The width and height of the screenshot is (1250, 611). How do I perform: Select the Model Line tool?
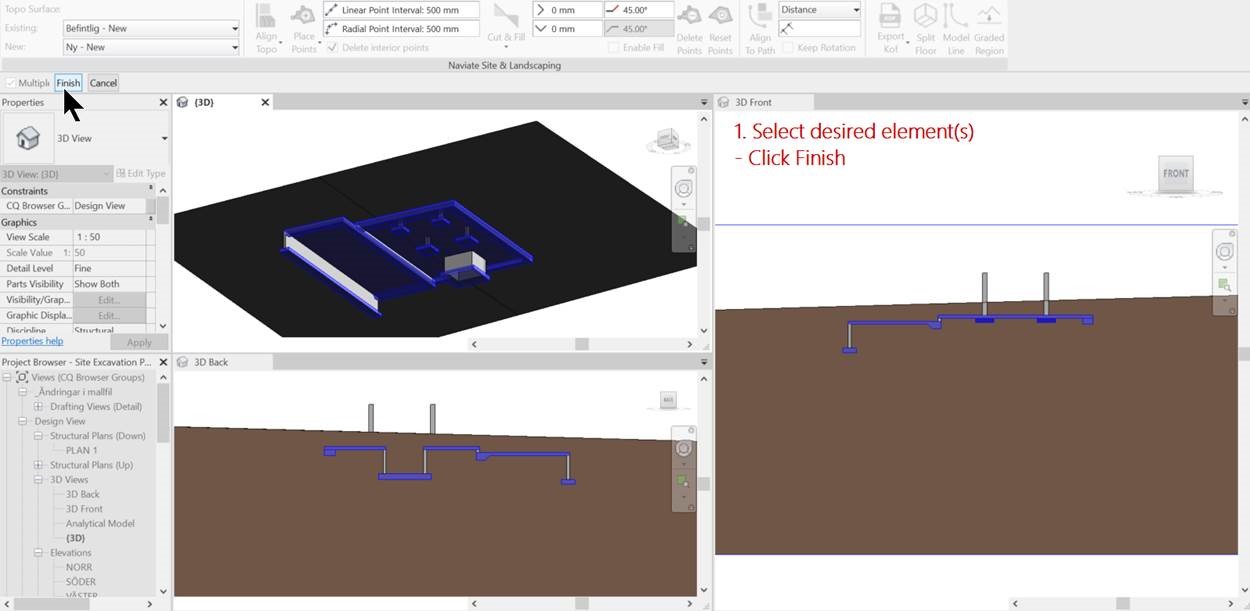click(x=955, y=24)
